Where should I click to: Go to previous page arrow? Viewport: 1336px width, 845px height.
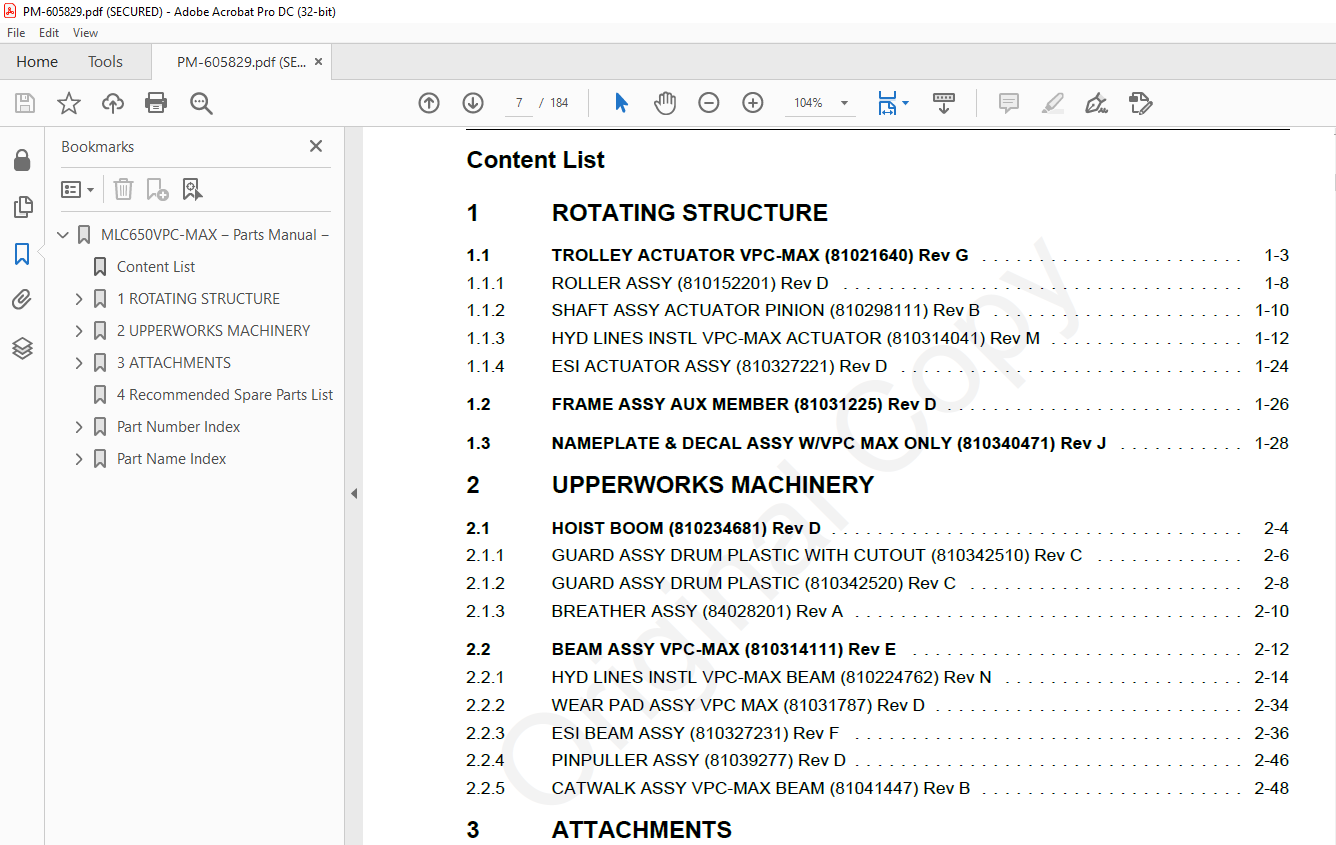click(x=429, y=103)
